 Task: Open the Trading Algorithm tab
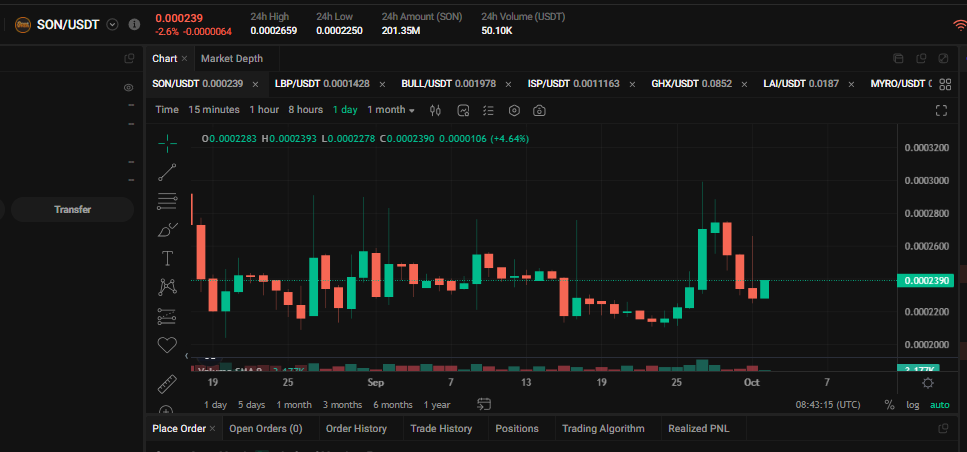[603, 429]
